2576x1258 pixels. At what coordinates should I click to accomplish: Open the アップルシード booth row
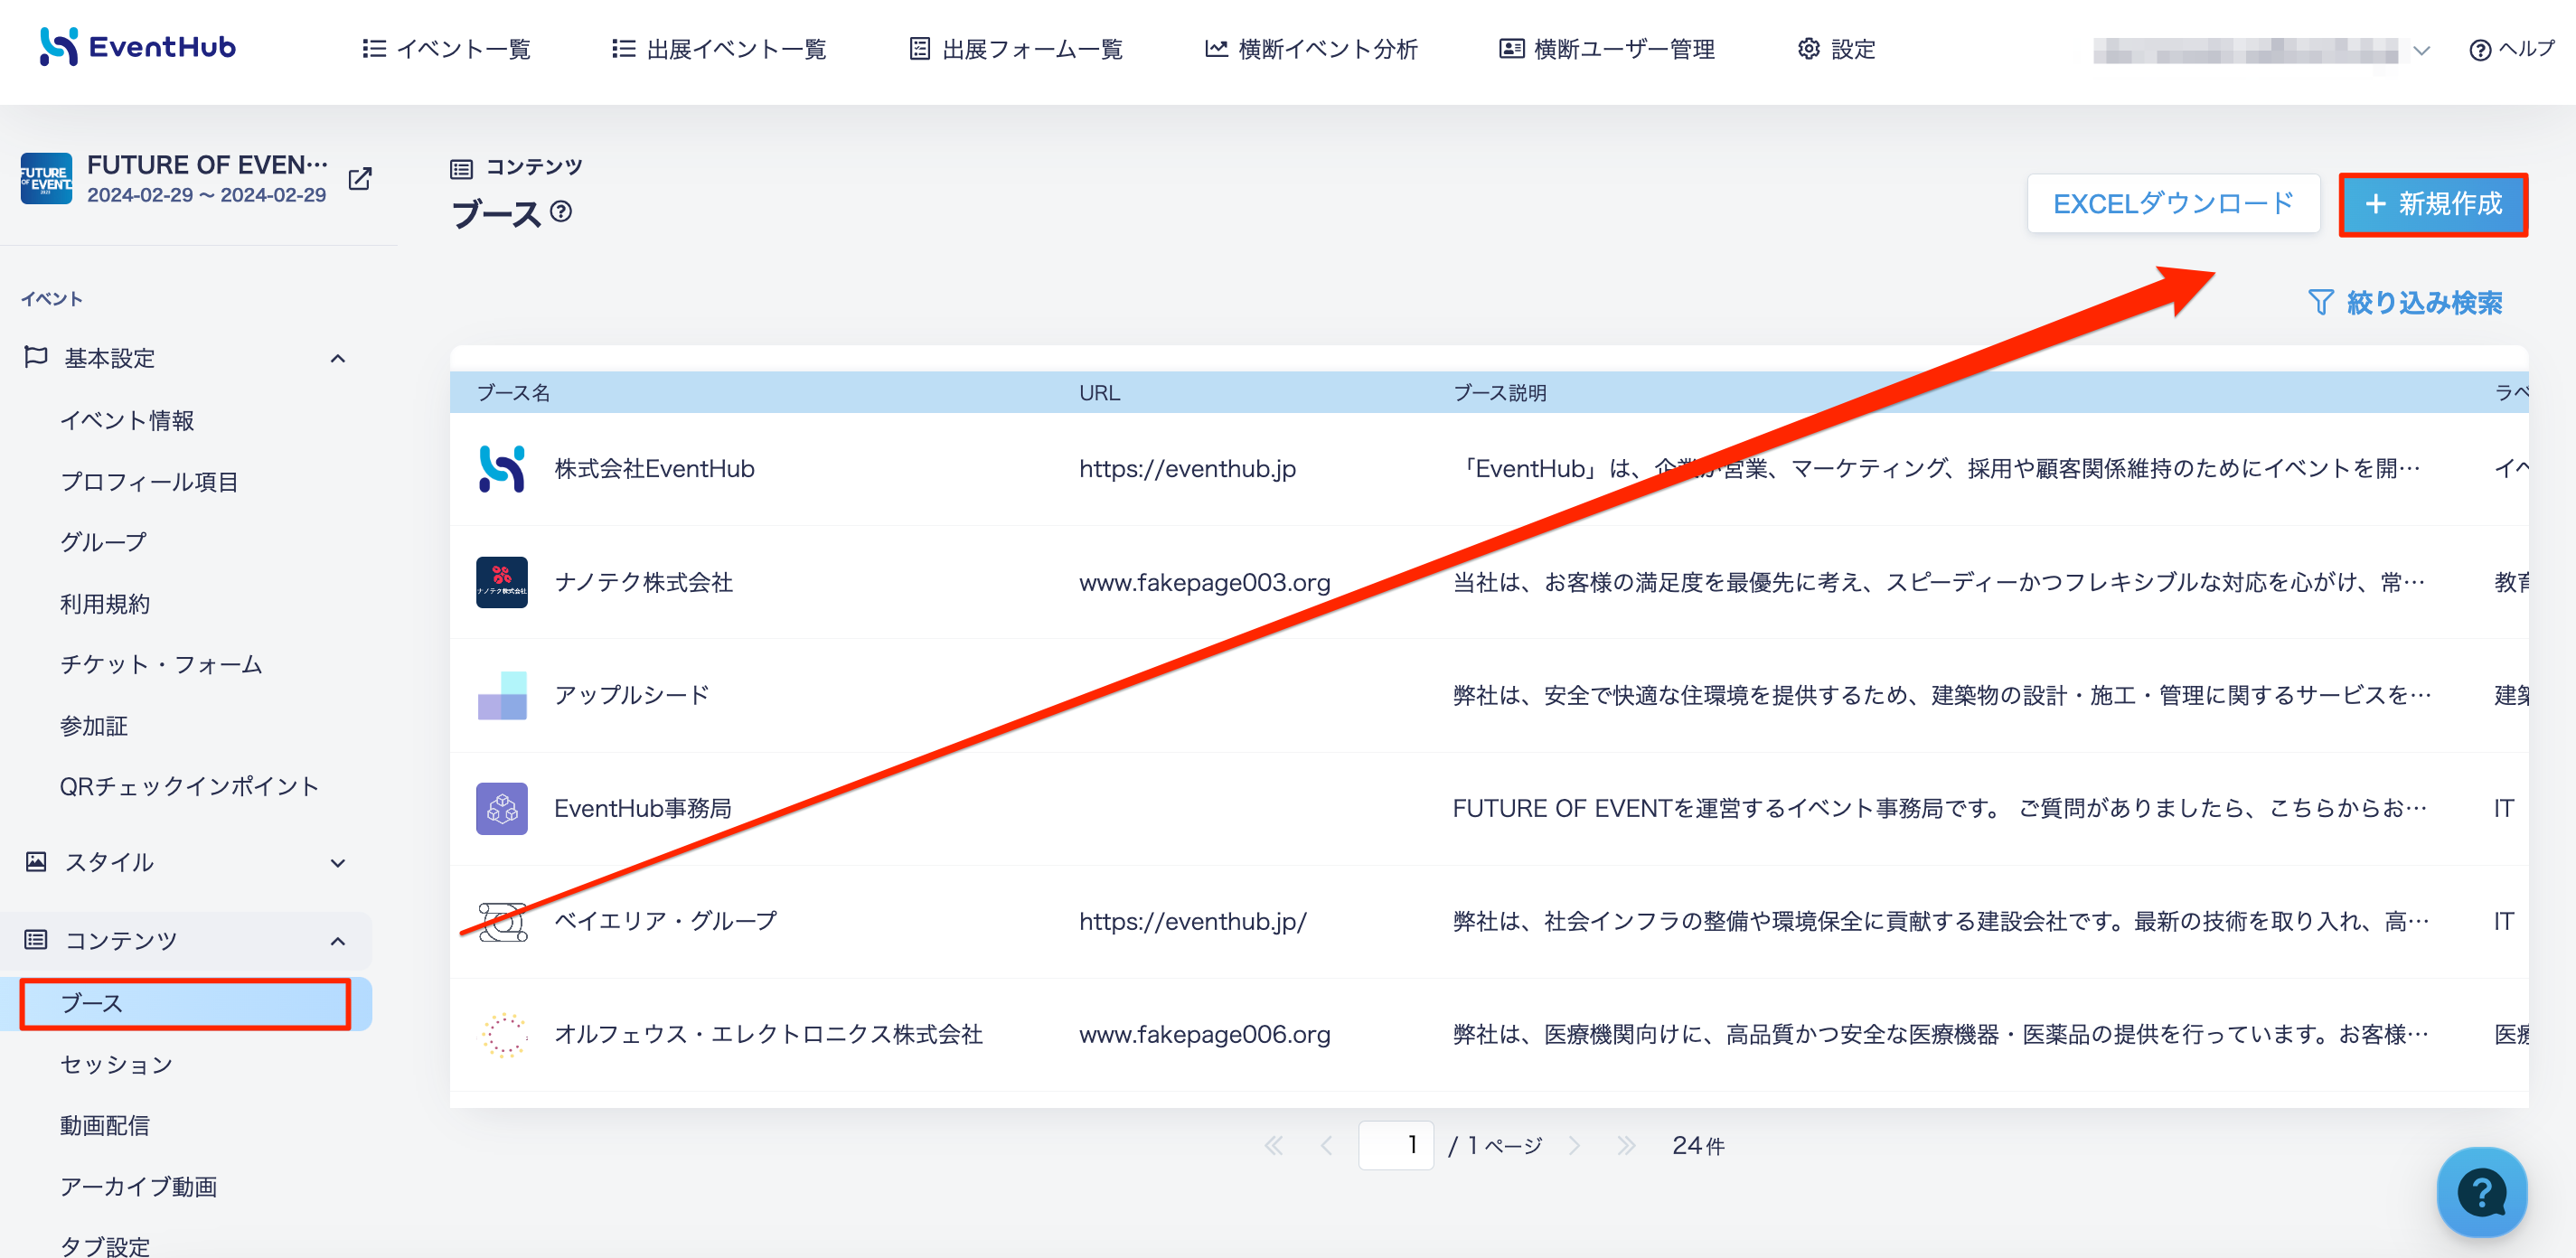tap(1489, 695)
